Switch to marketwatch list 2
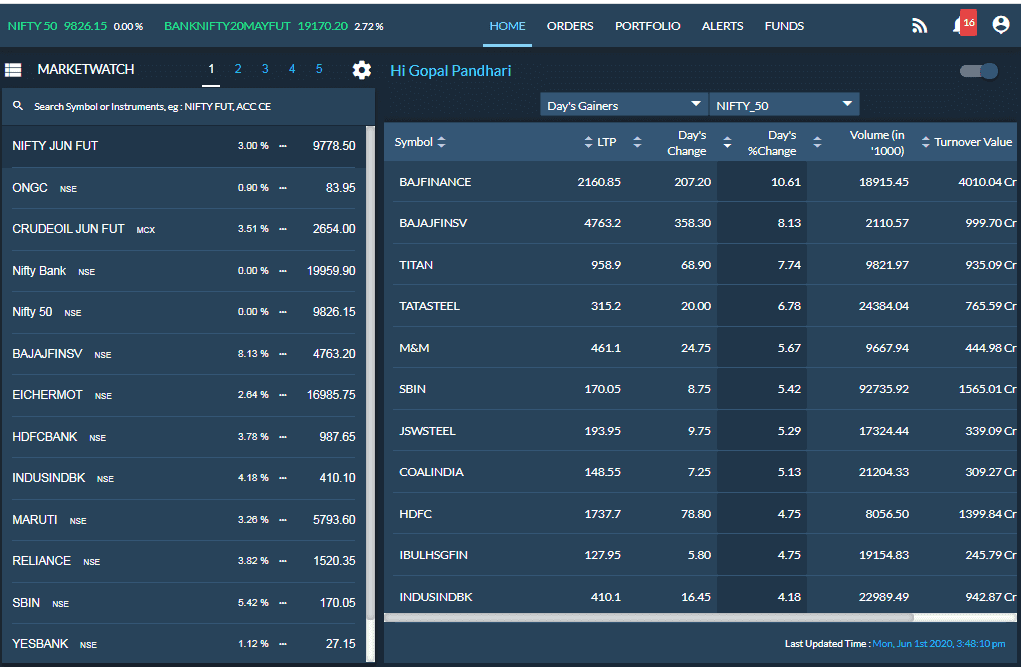 [x=238, y=69]
